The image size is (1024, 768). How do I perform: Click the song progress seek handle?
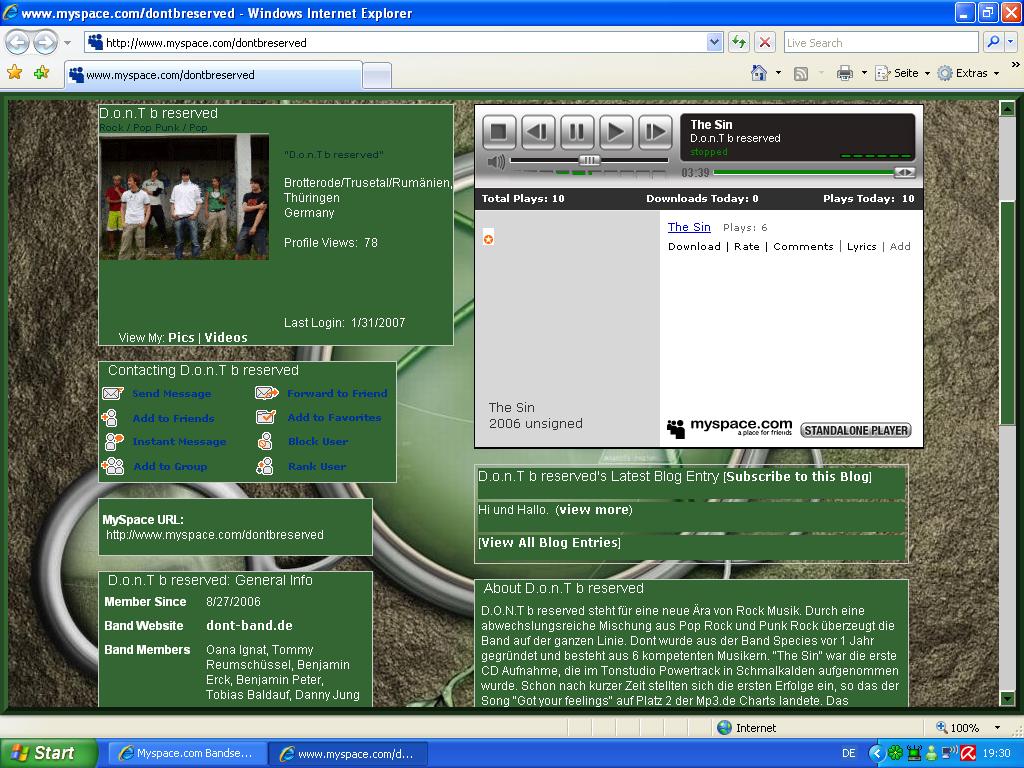tap(904, 172)
